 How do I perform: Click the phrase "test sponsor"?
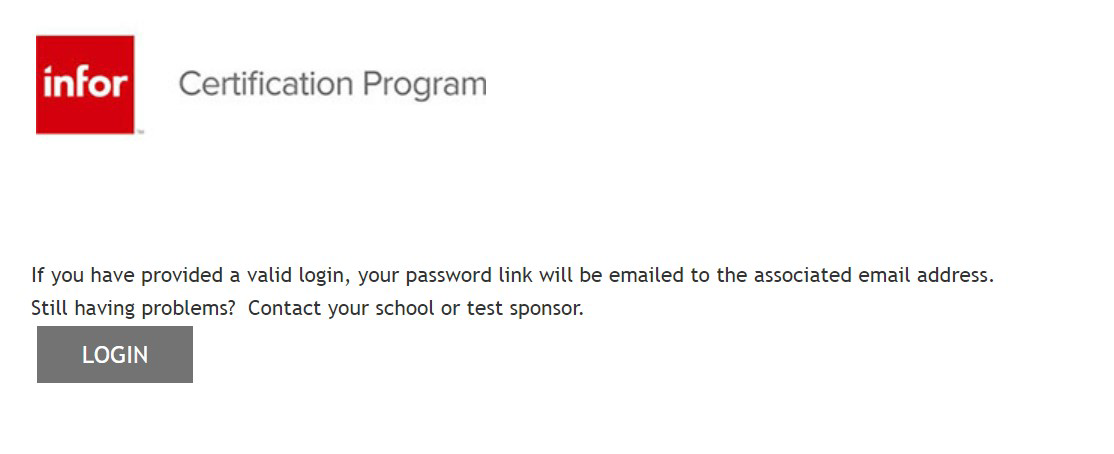coord(524,308)
